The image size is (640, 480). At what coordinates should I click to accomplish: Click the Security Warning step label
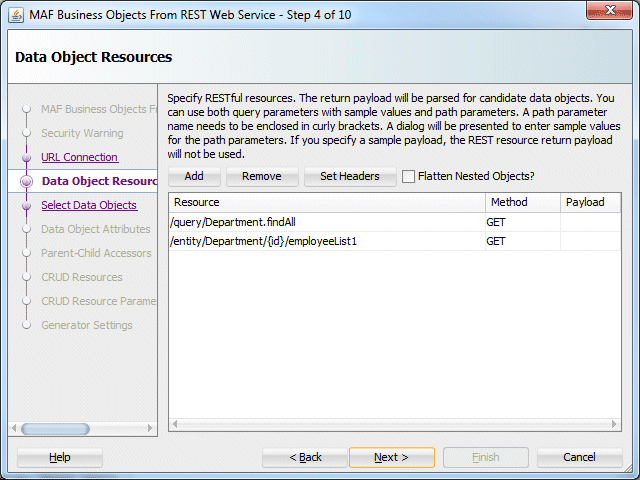coord(82,133)
